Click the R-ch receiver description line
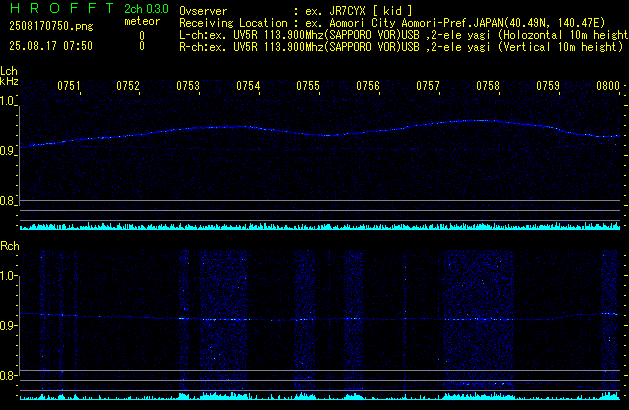629x410 pixels. coord(401,47)
